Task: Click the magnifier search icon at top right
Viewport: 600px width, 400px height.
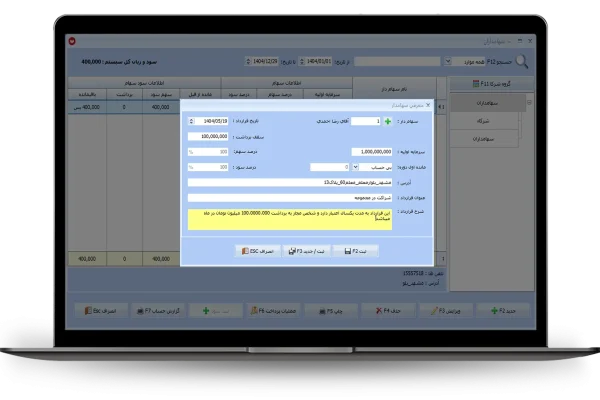Action: click(521, 61)
